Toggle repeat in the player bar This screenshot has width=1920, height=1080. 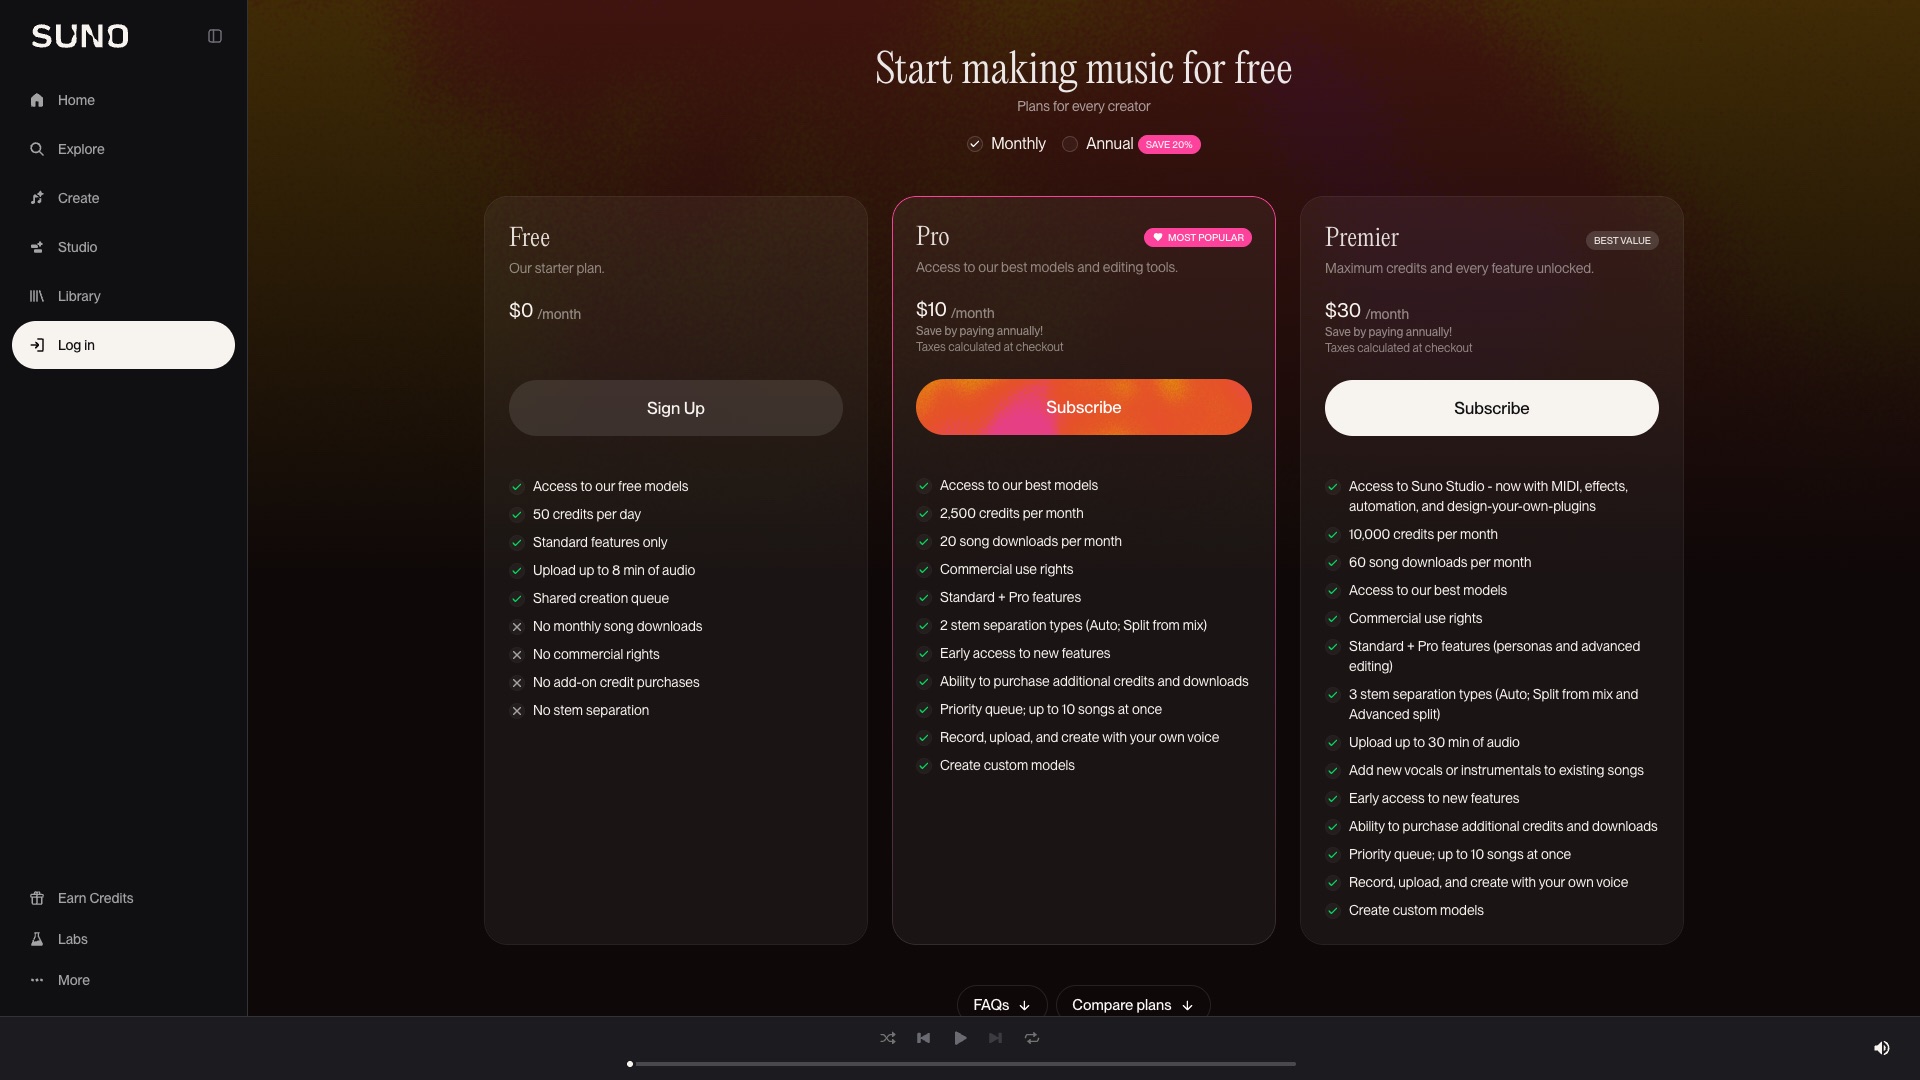pyautogui.click(x=1032, y=1038)
